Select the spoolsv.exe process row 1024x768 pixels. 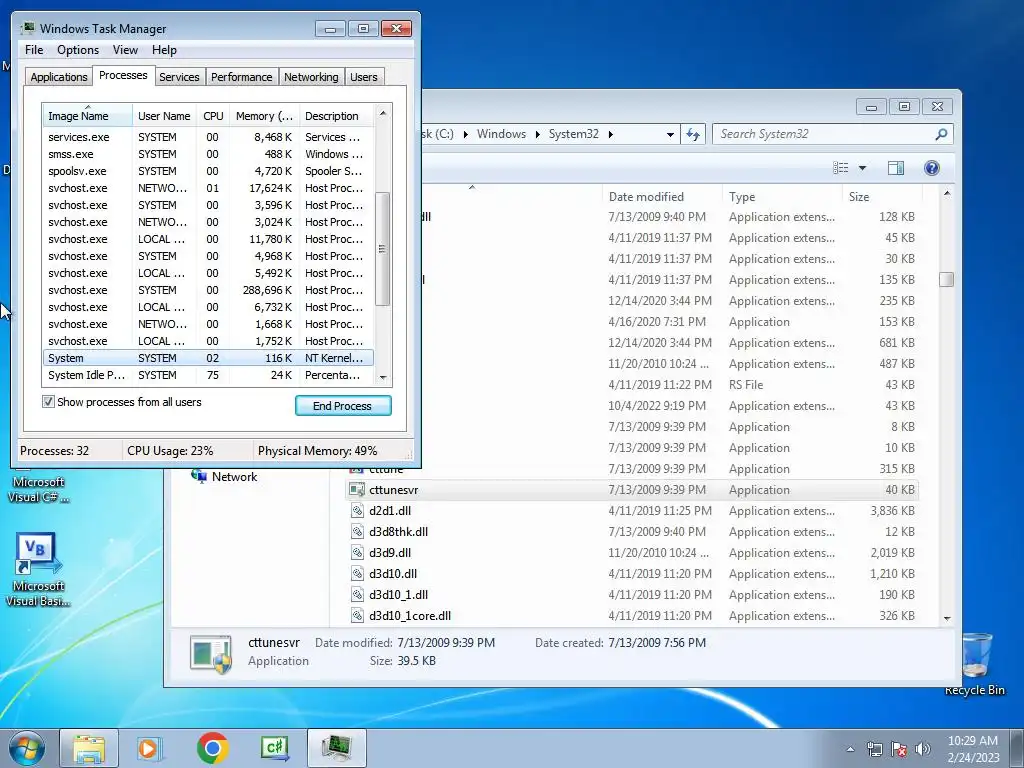(x=208, y=171)
